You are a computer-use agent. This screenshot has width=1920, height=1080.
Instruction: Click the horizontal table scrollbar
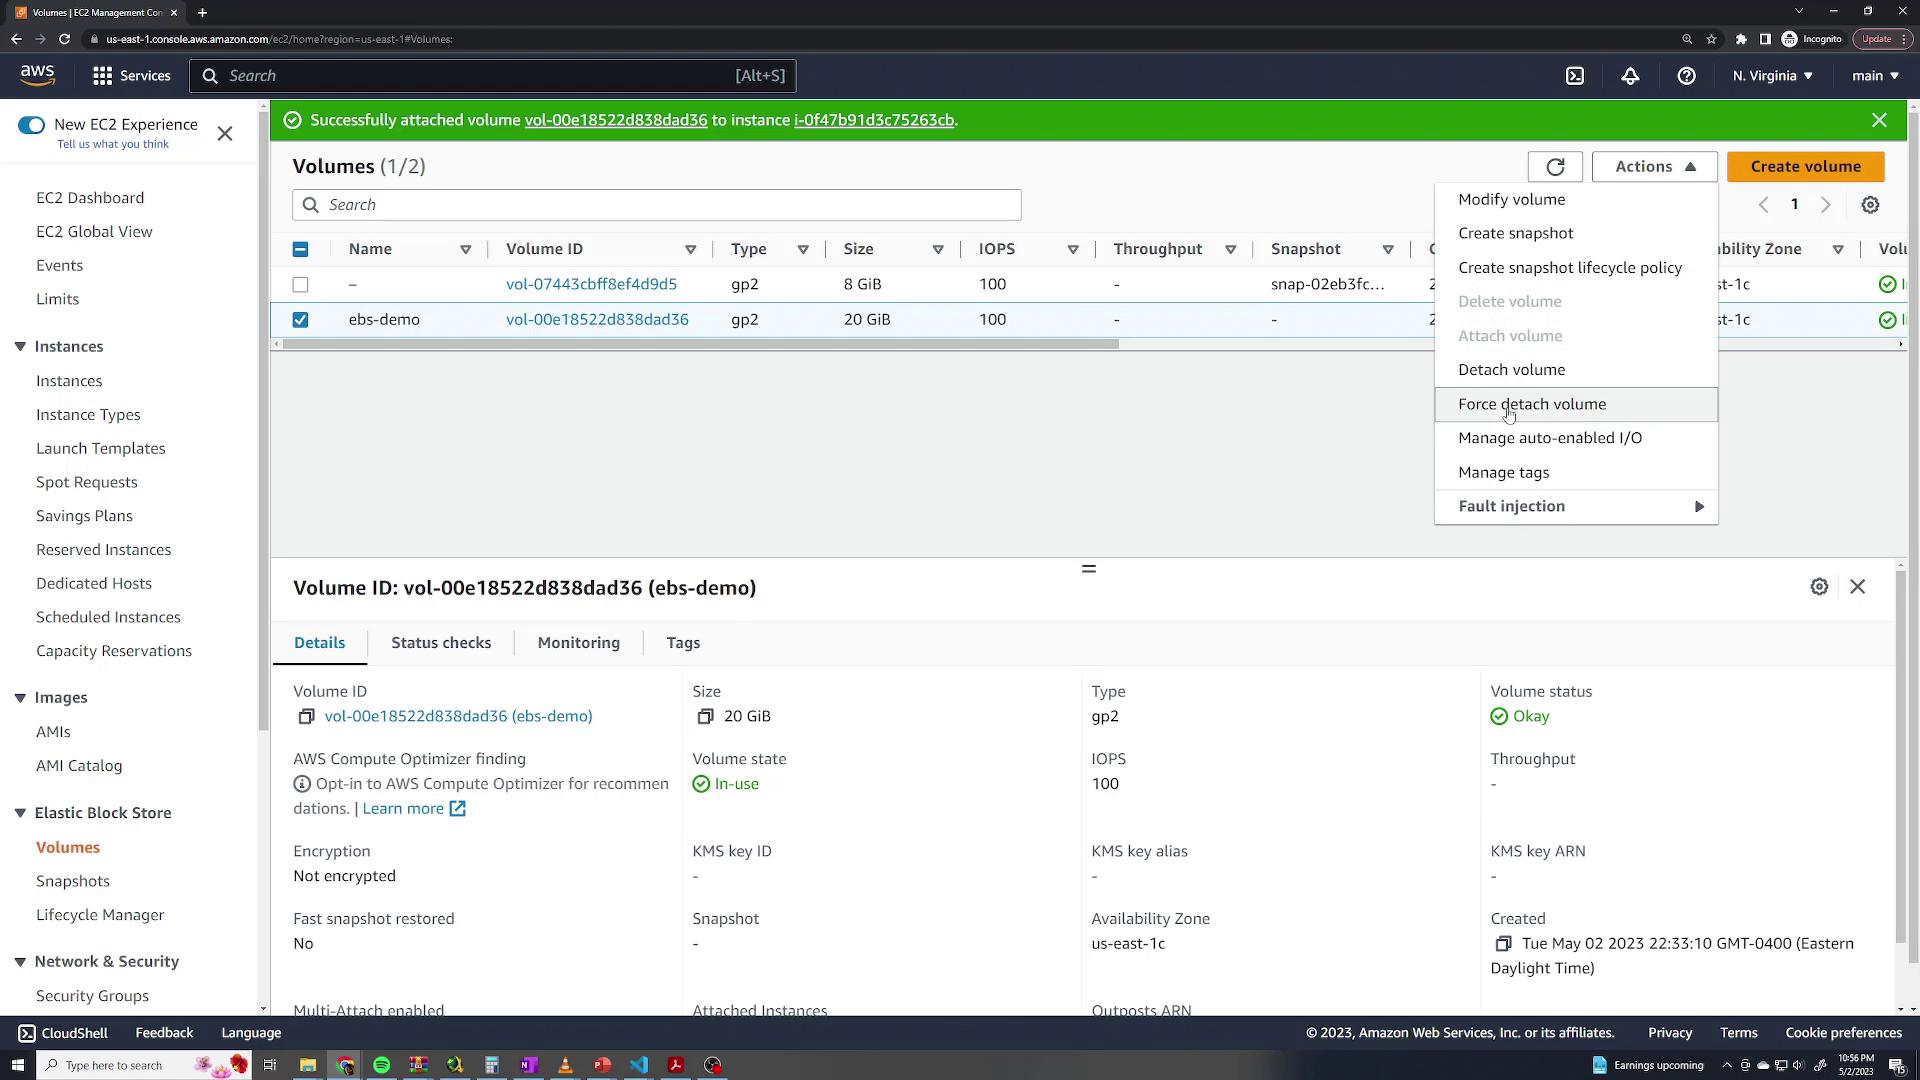700,344
